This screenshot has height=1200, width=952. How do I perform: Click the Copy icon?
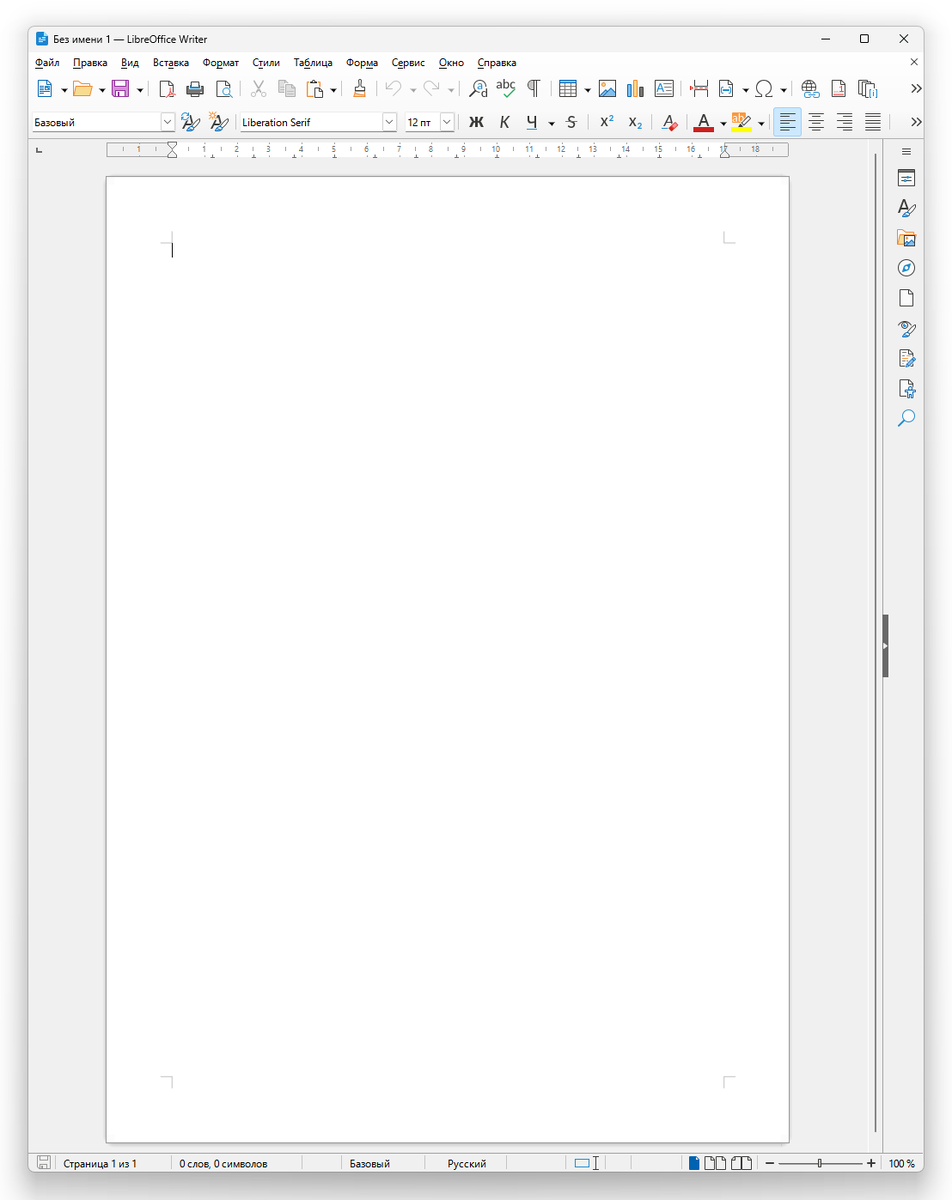click(287, 89)
